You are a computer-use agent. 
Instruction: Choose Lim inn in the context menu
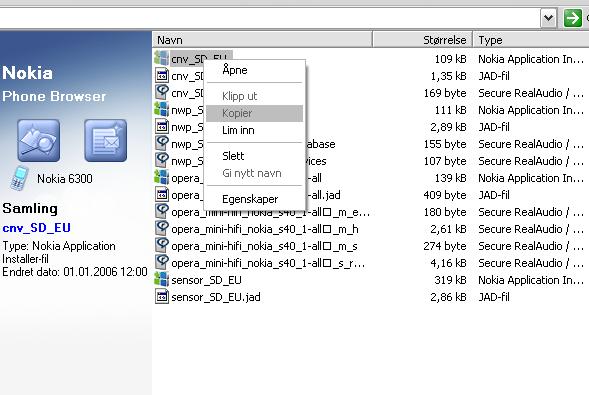[x=255, y=130]
